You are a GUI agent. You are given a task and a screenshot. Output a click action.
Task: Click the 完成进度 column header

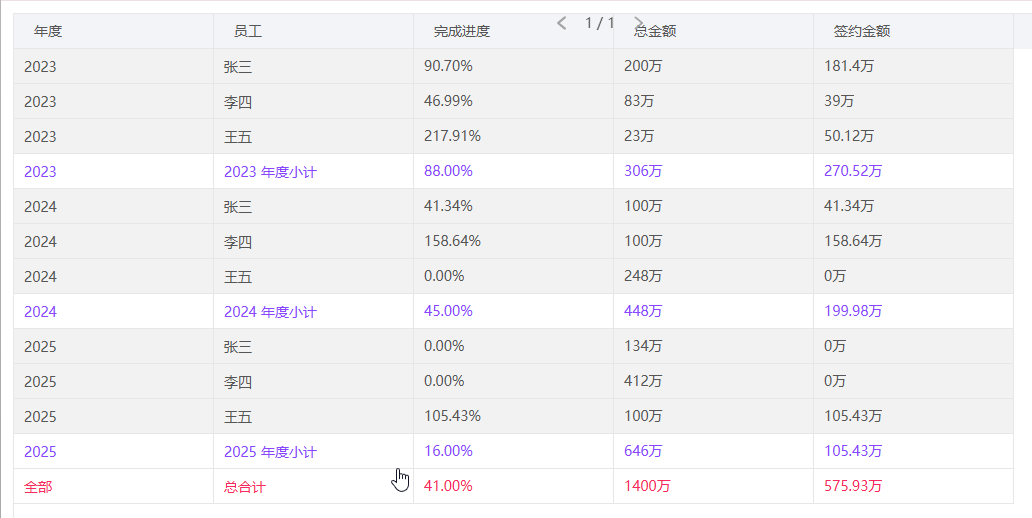(x=461, y=31)
